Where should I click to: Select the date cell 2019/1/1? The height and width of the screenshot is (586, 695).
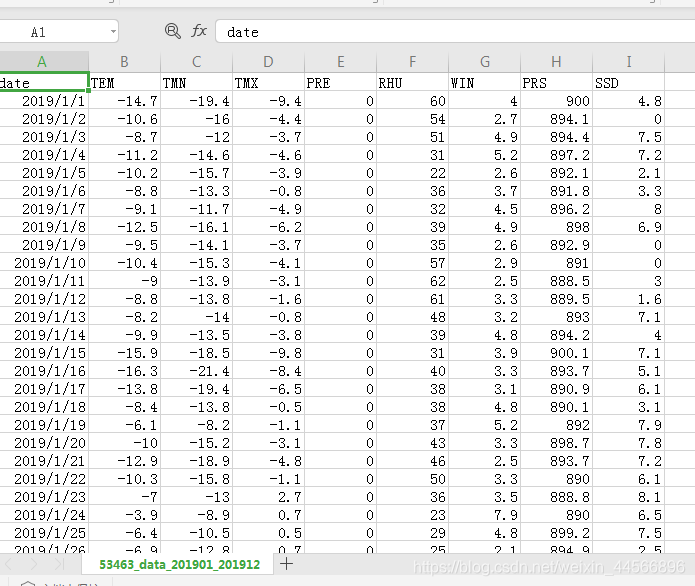point(44,101)
